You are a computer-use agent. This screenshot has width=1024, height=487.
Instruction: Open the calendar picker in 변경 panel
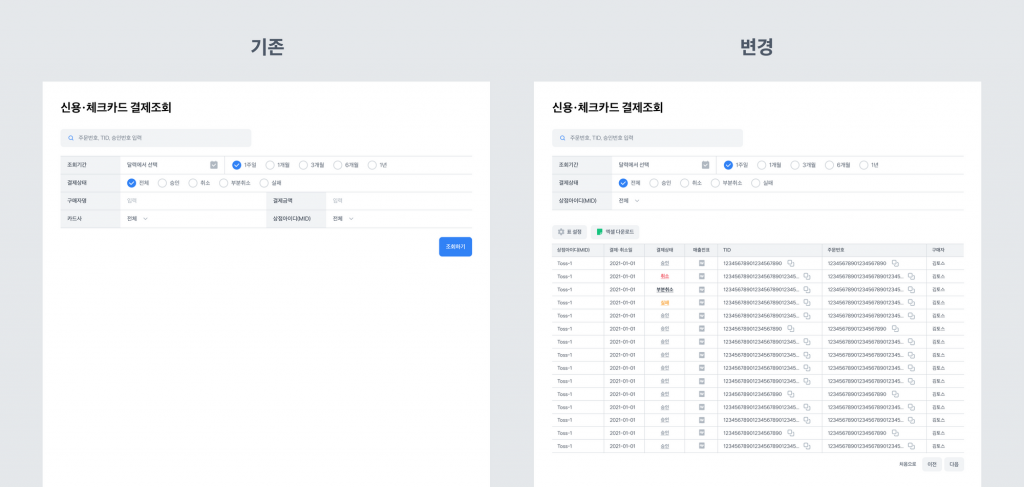[705, 165]
